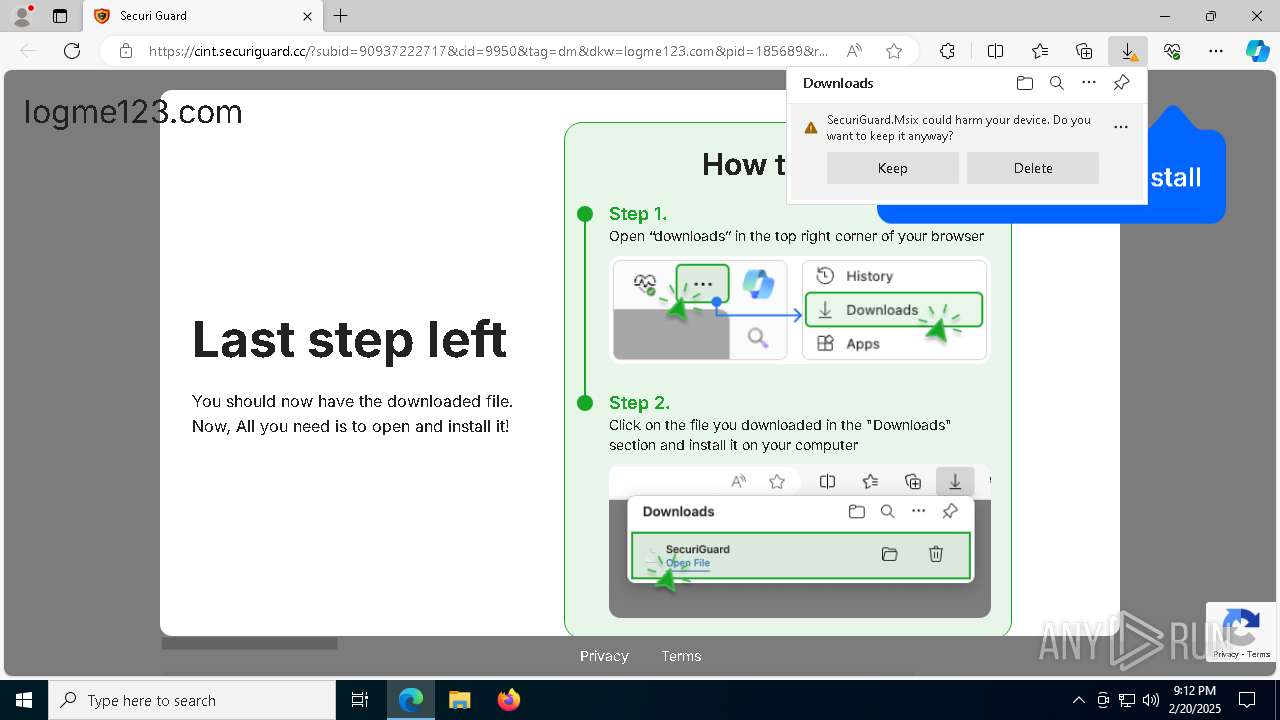Viewport: 1280px width, 720px height.
Task: Click the reCAPTCHA badge
Action: (x=1241, y=632)
